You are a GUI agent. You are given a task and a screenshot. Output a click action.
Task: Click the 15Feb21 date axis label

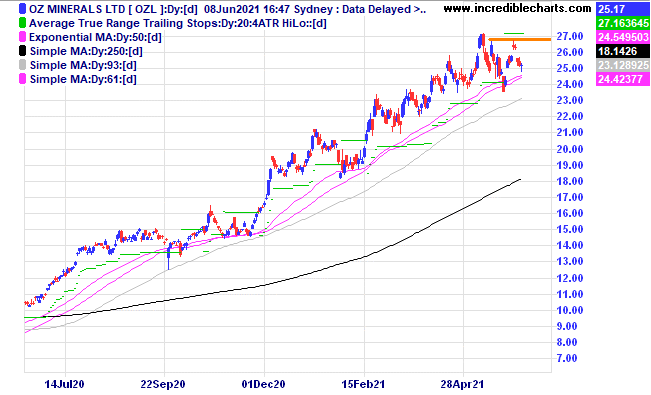(x=364, y=384)
